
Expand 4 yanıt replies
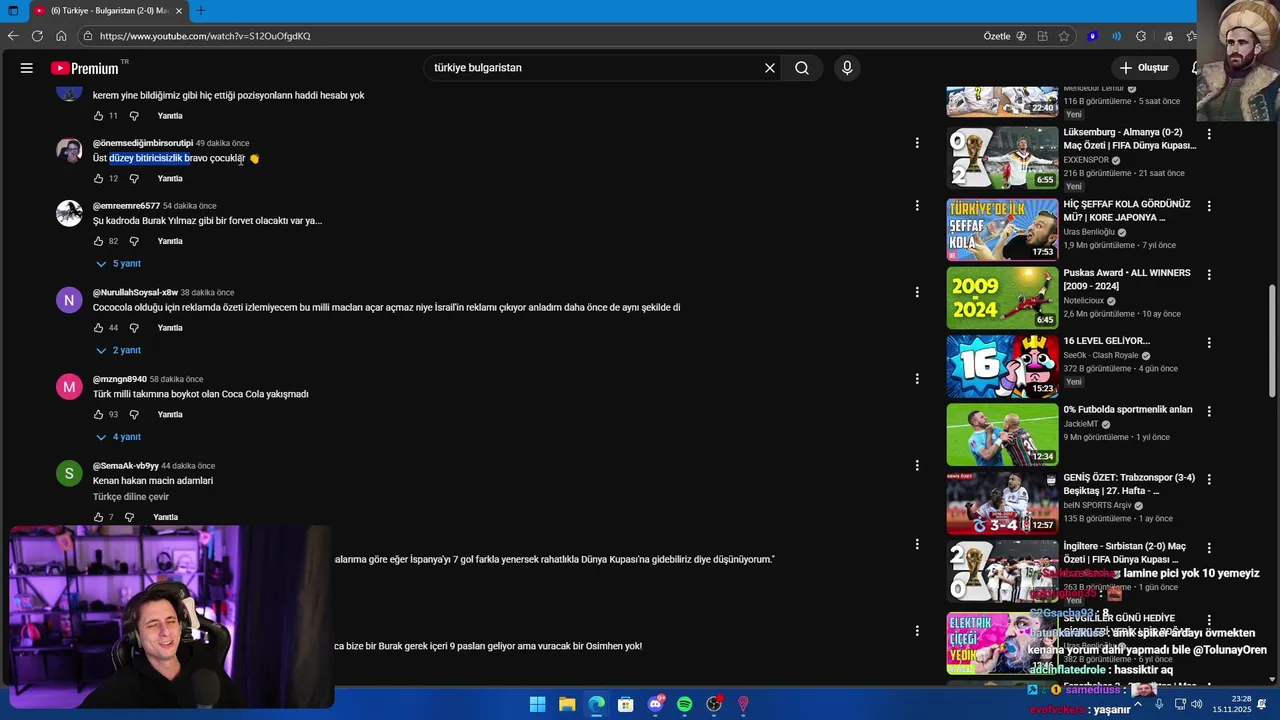[x=118, y=437]
